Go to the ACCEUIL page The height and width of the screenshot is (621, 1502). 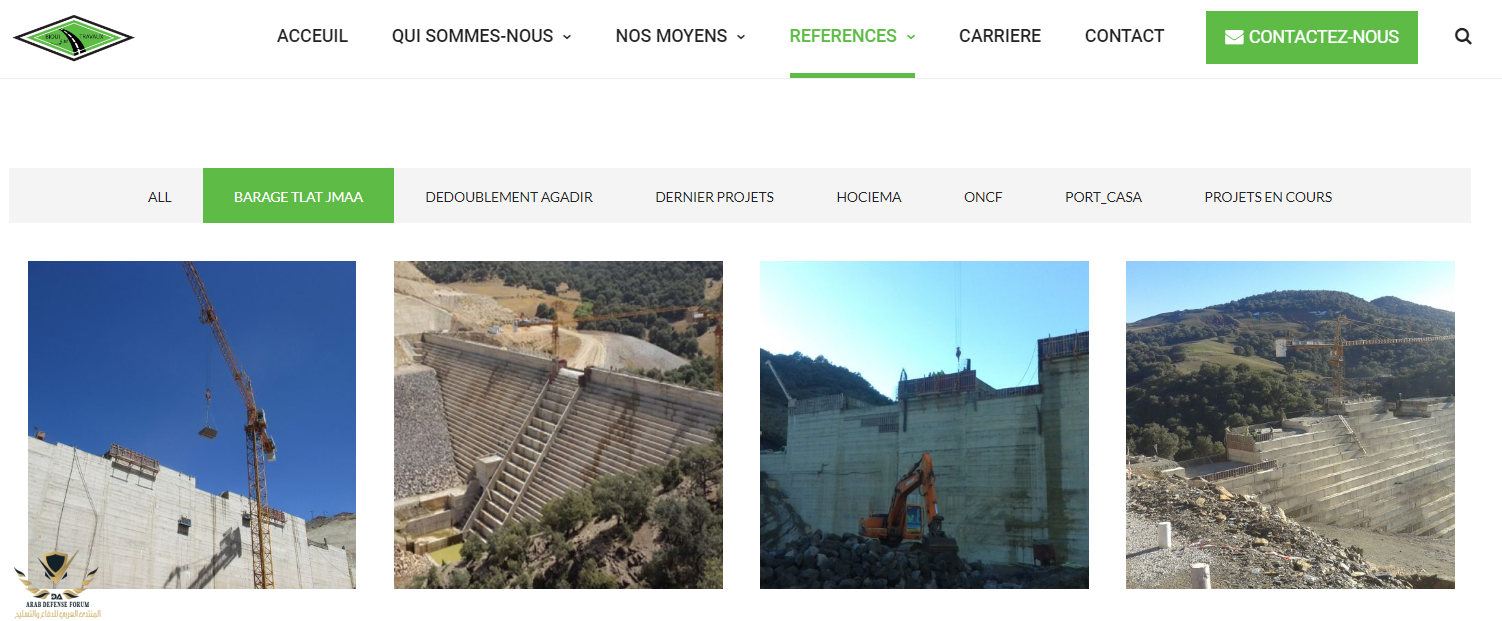(x=312, y=36)
